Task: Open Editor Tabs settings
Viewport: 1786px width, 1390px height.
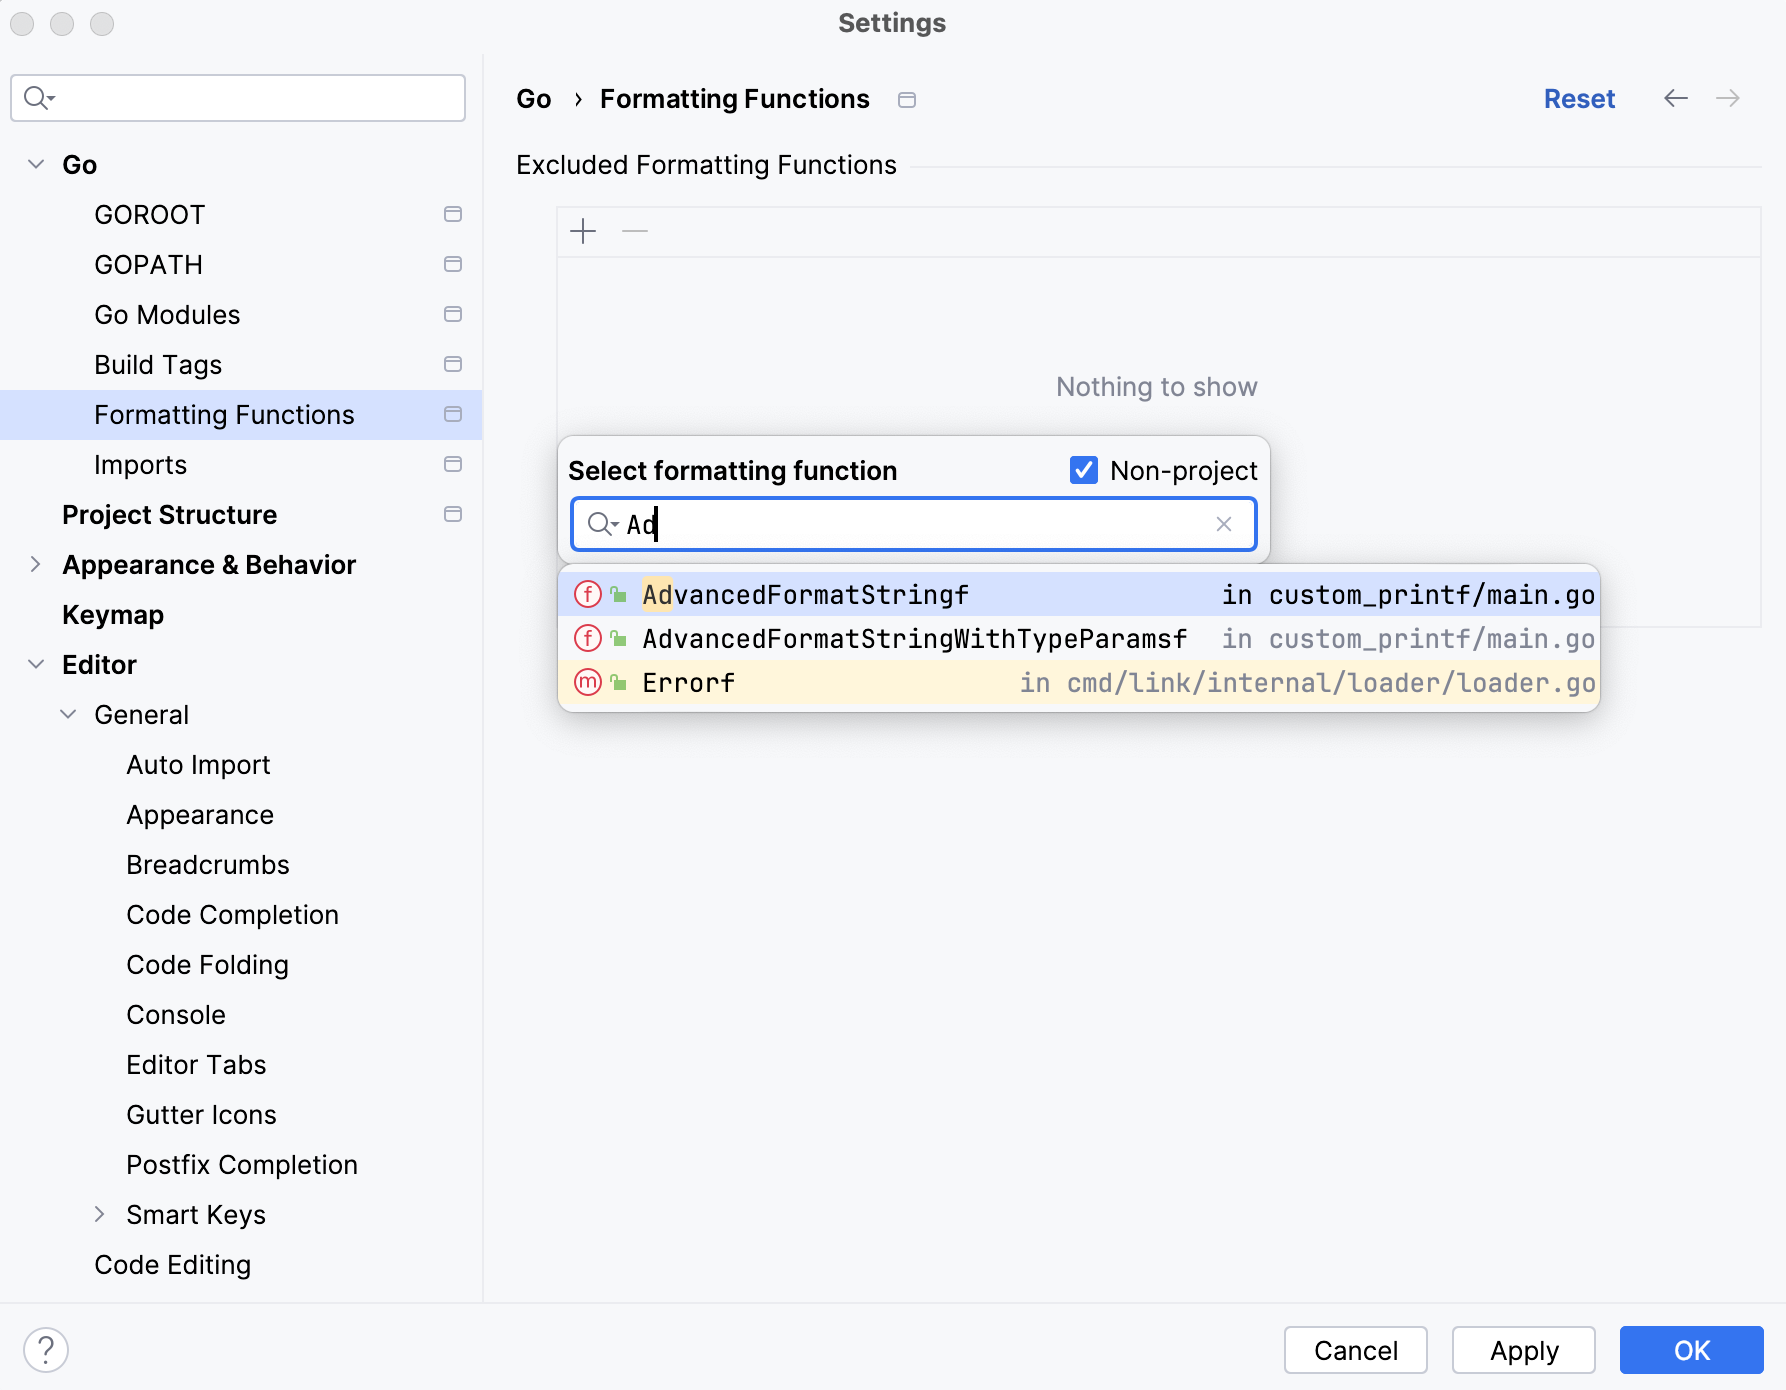Action: [196, 1065]
